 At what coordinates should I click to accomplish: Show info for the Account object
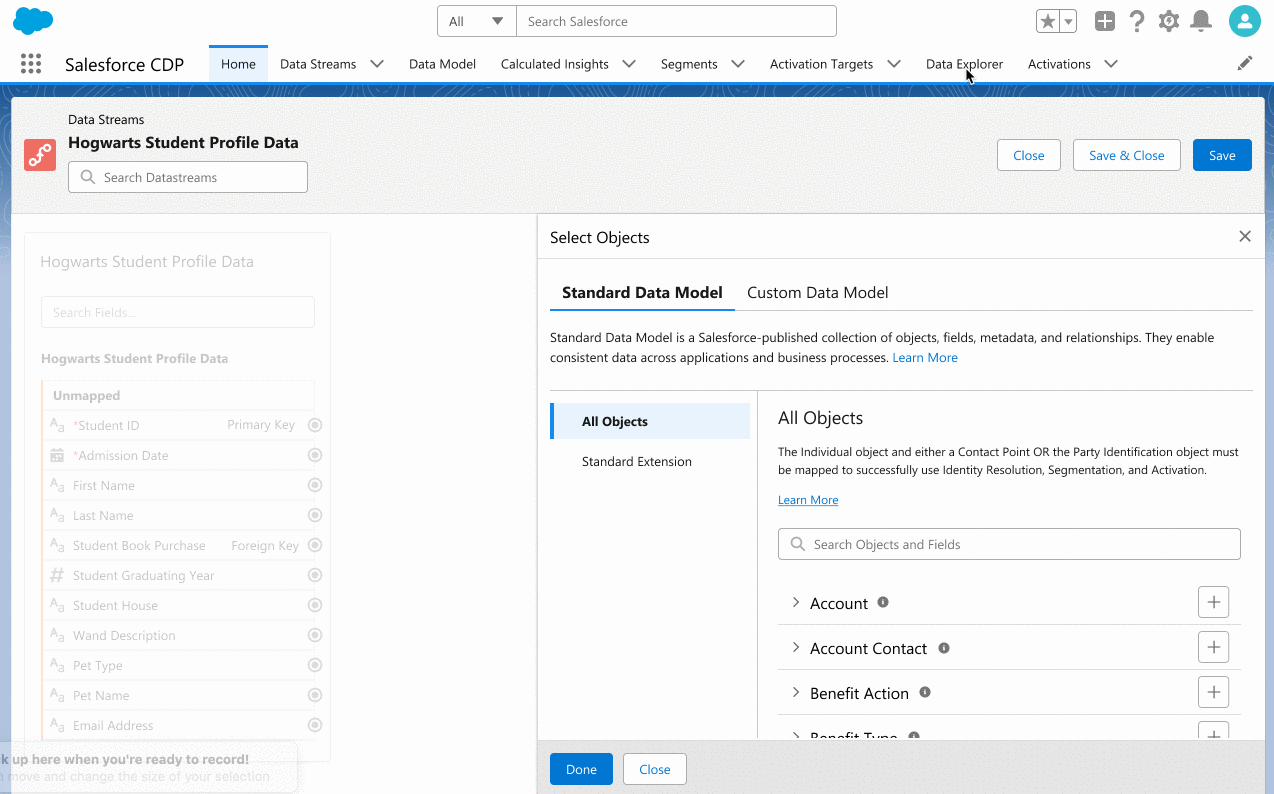coord(883,602)
